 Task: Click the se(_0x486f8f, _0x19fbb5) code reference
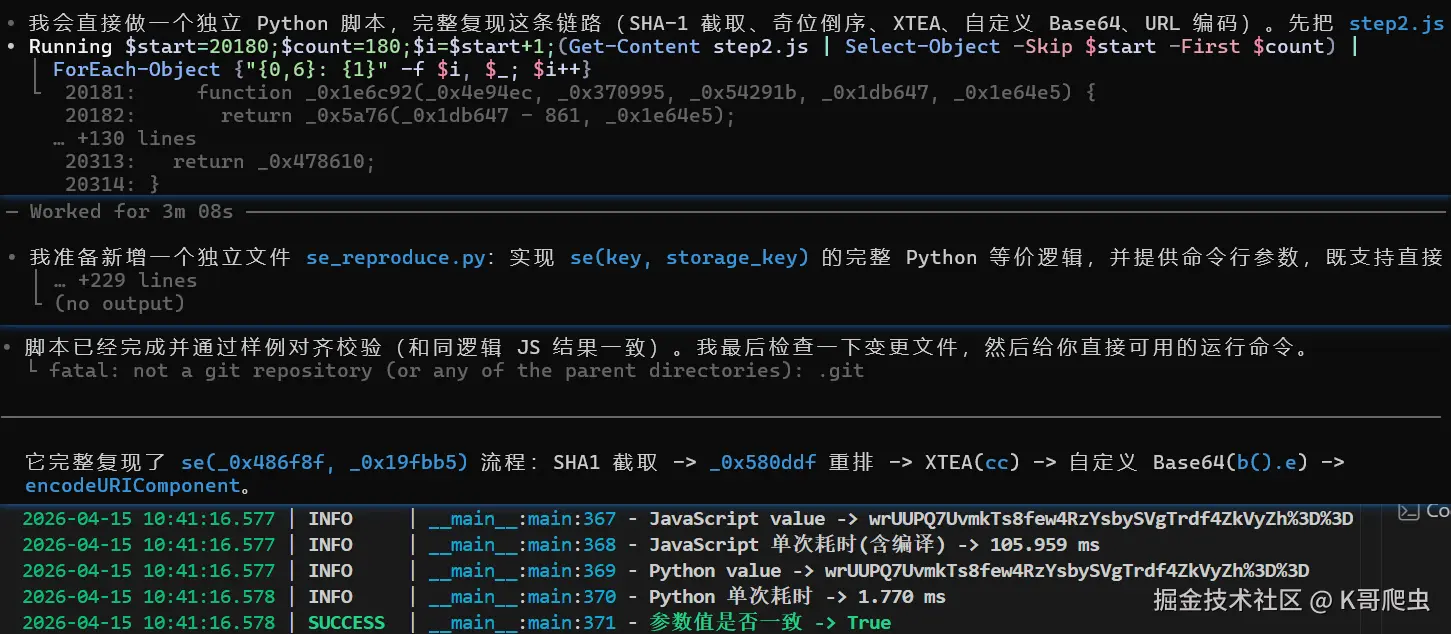pyautogui.click(x=324, y=462)
